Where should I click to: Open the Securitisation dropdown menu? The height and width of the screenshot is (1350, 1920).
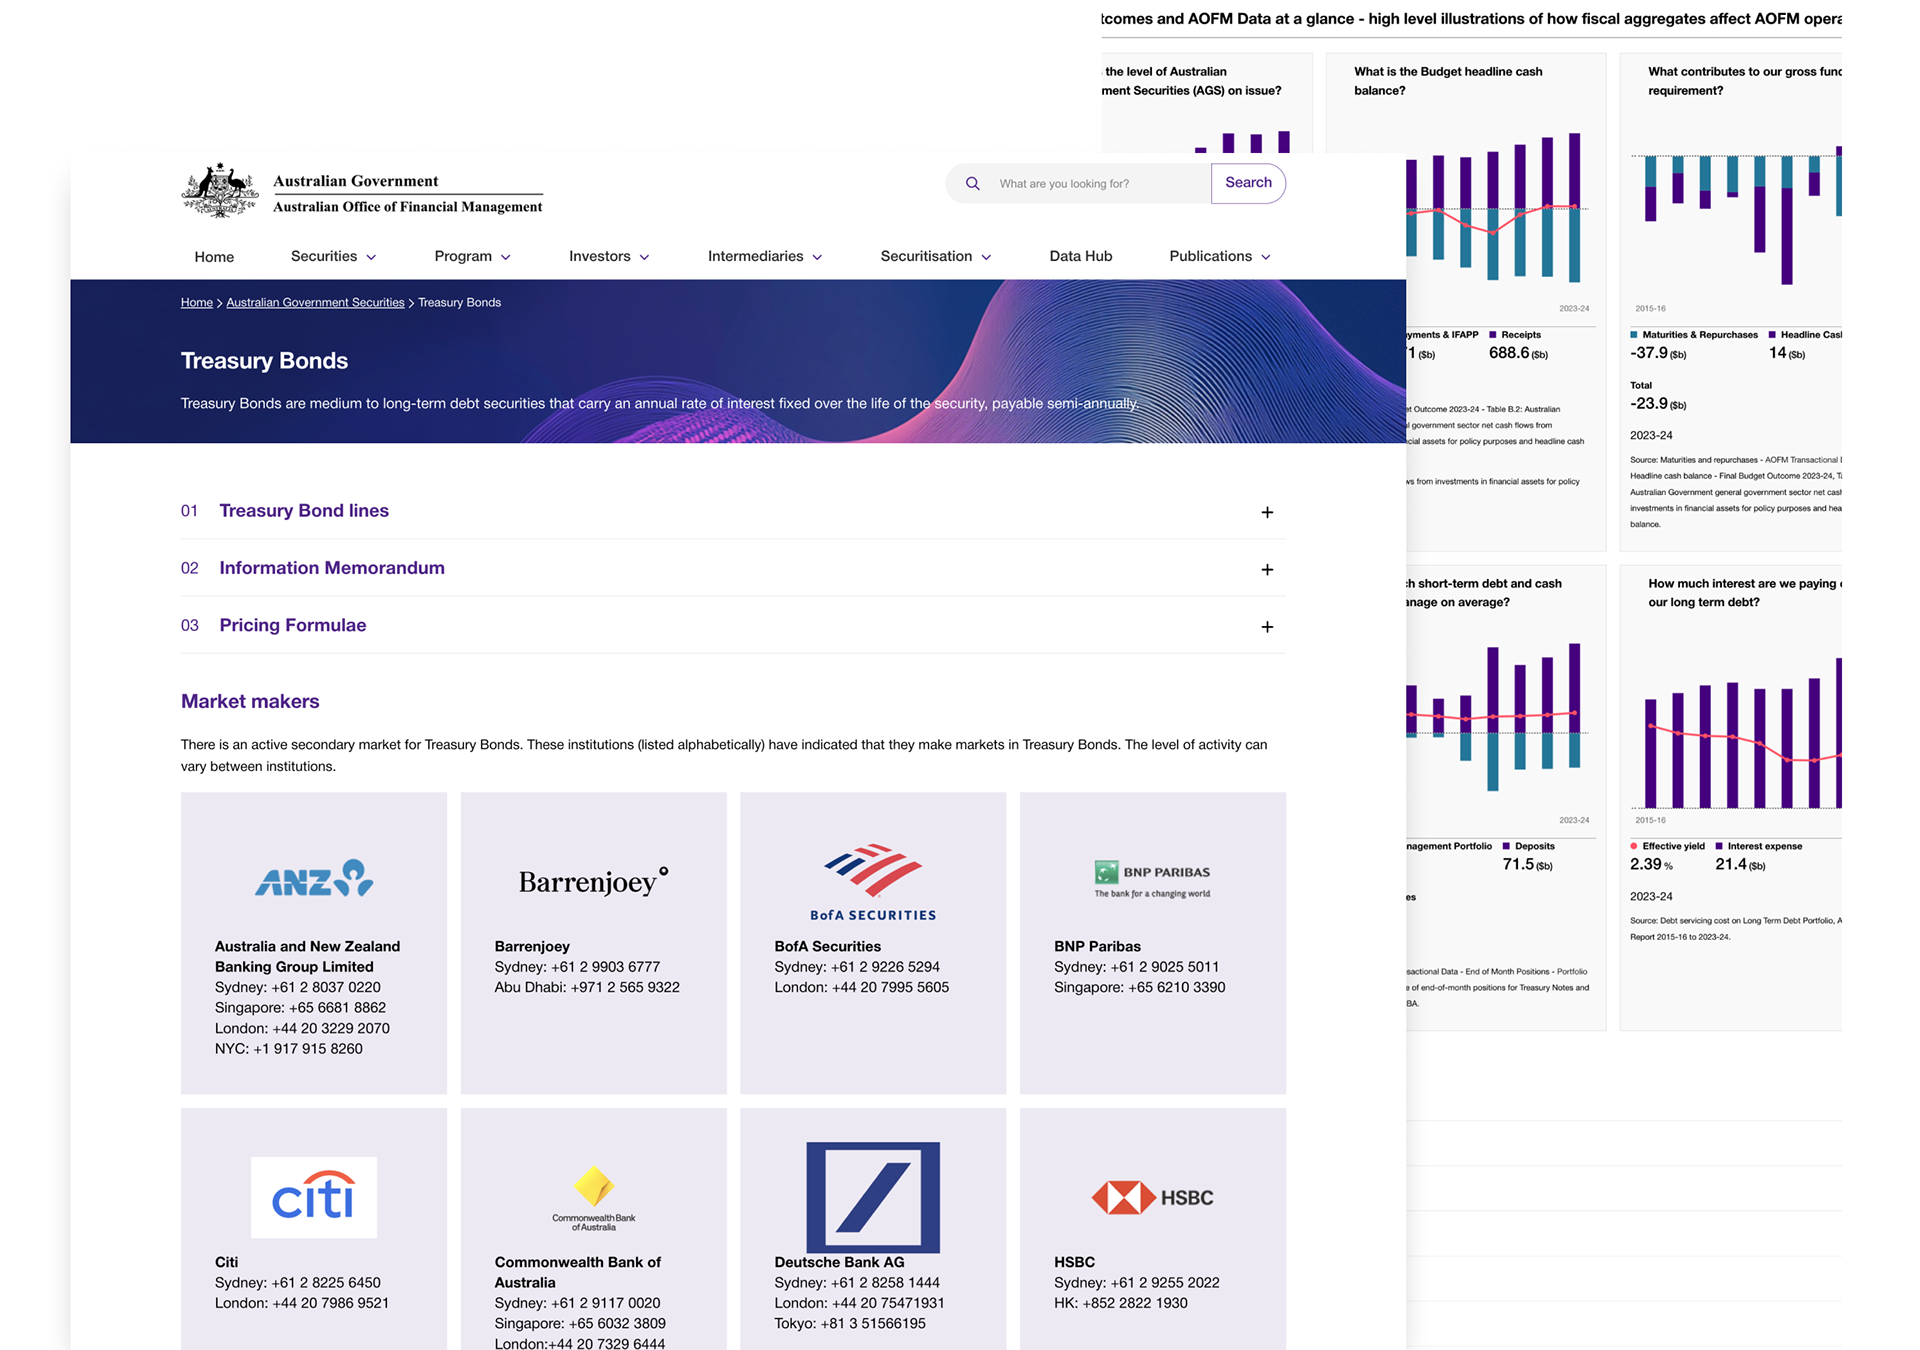[936, 256]
